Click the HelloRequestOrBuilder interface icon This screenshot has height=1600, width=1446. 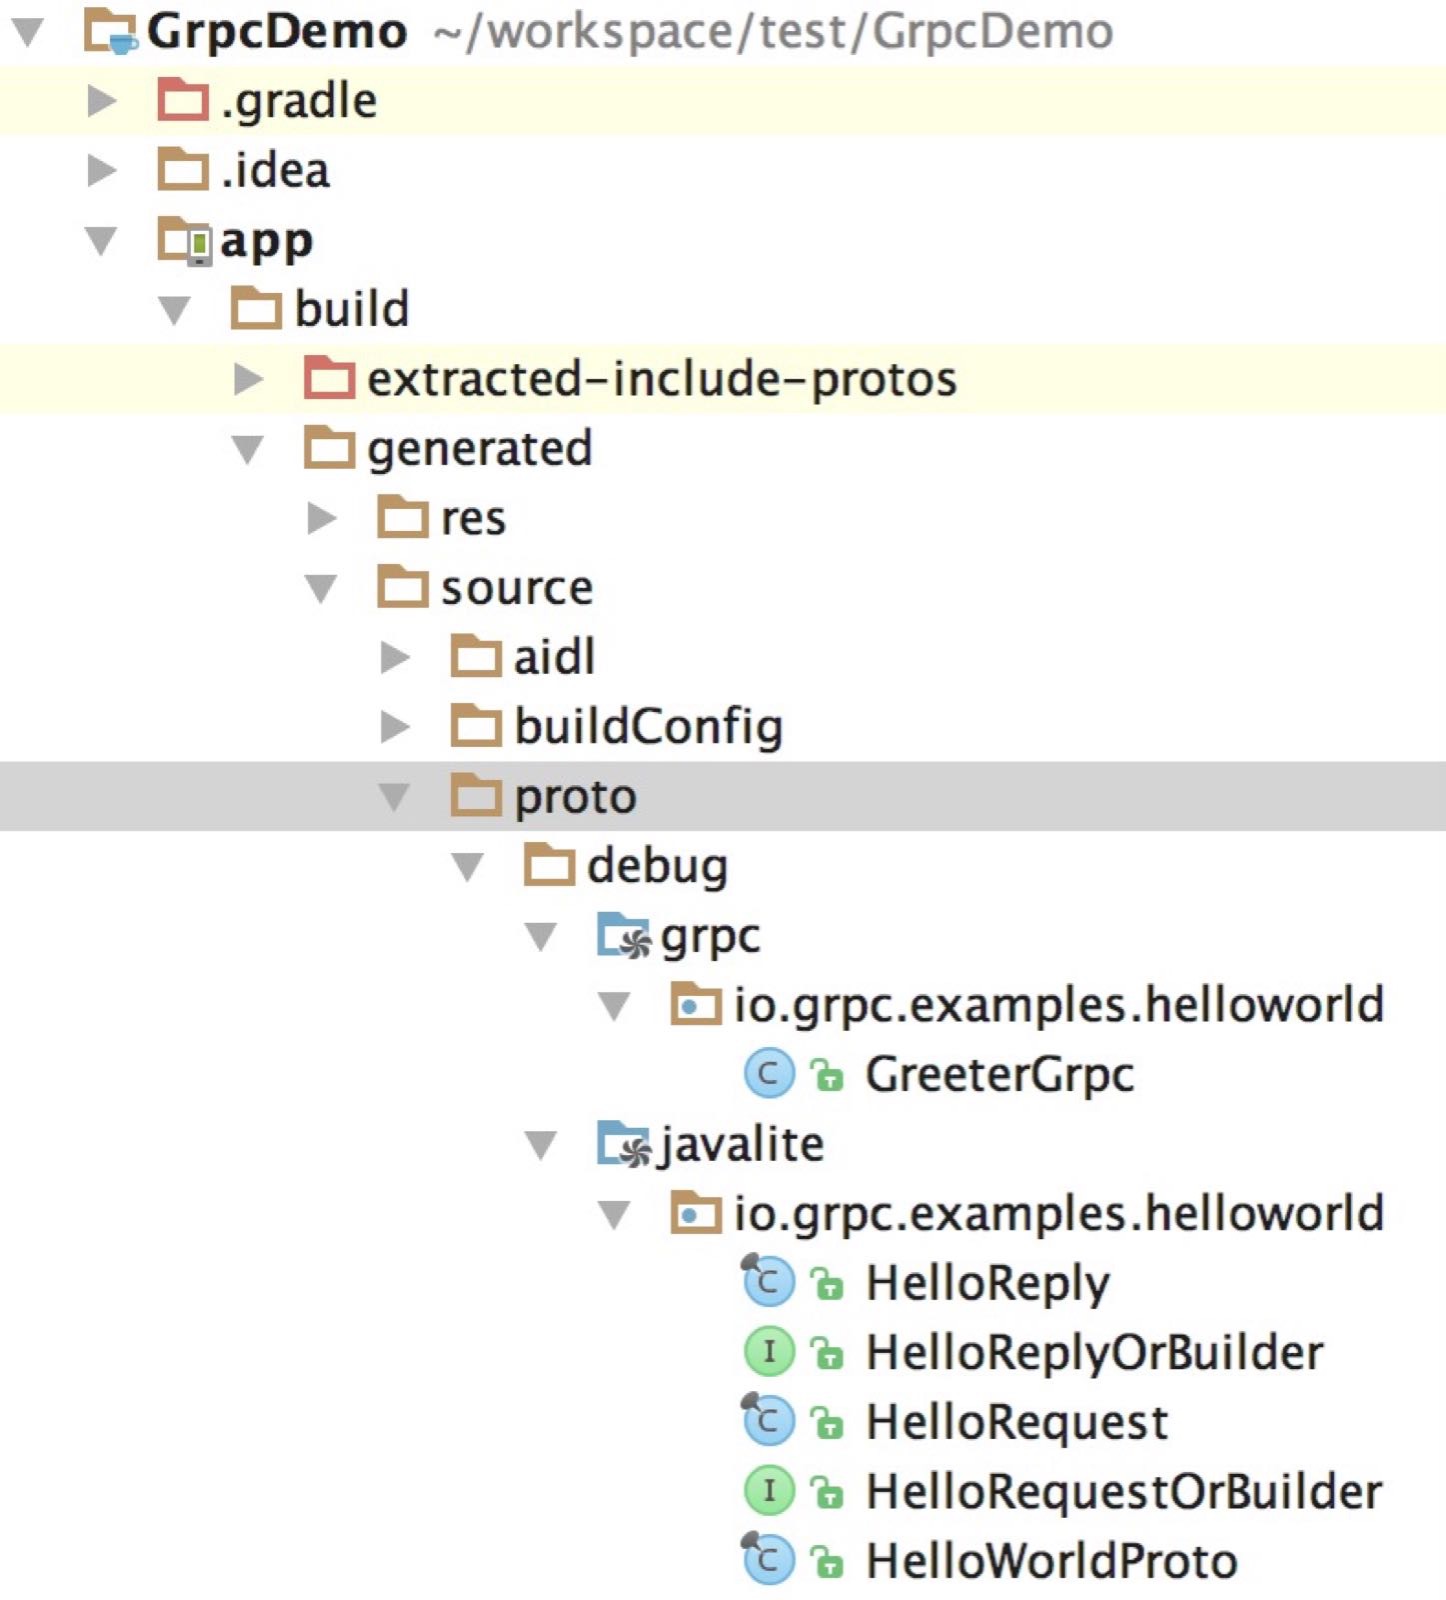(x=768, y=1491)
